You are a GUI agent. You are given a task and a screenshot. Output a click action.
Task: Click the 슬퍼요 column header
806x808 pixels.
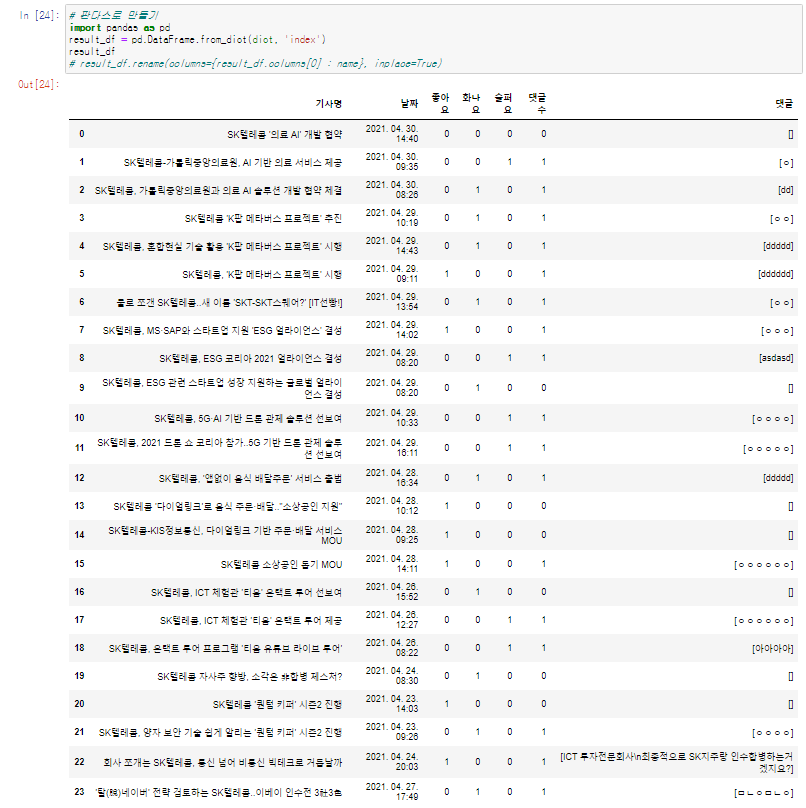[x=503, y=104]
